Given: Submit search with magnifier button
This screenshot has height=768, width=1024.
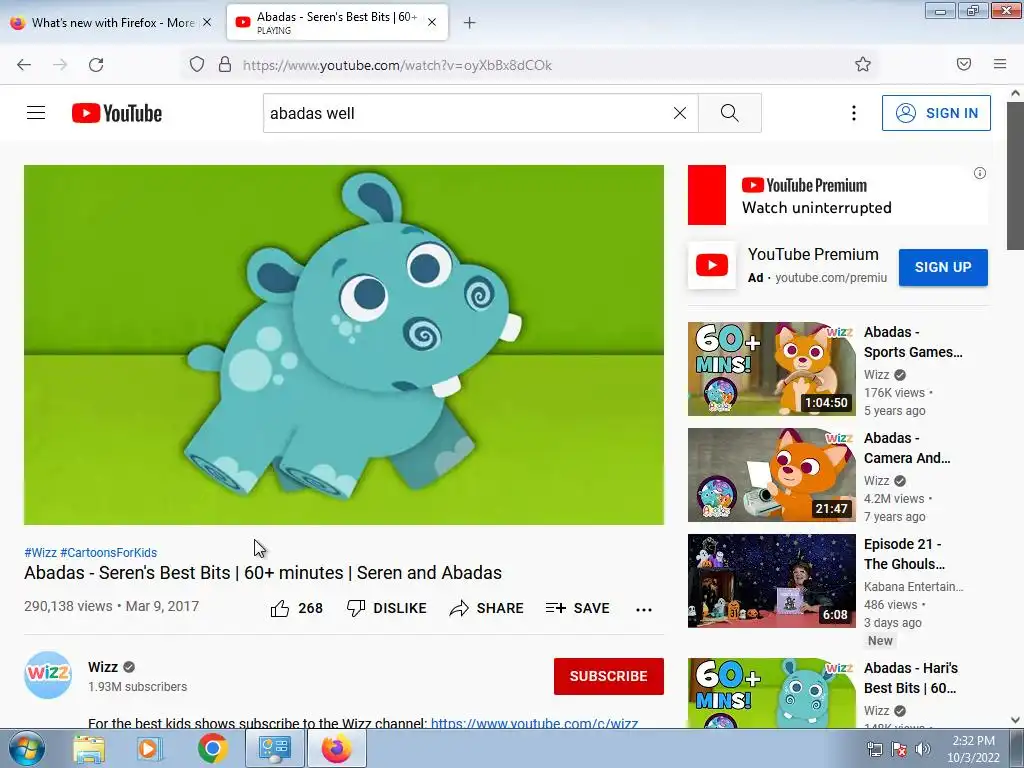Looking at the screenshot, I should (x=729, y=113).
